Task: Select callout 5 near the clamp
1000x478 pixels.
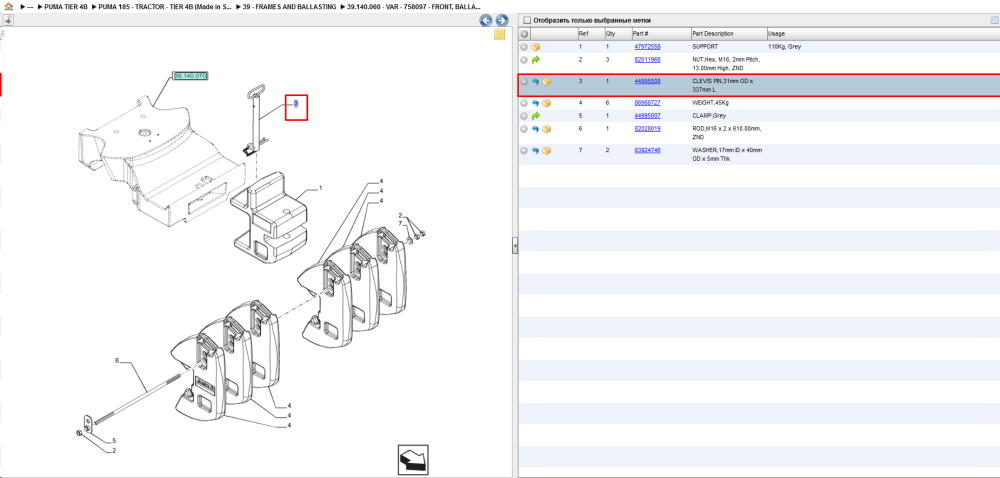Action: click(114, 441)
